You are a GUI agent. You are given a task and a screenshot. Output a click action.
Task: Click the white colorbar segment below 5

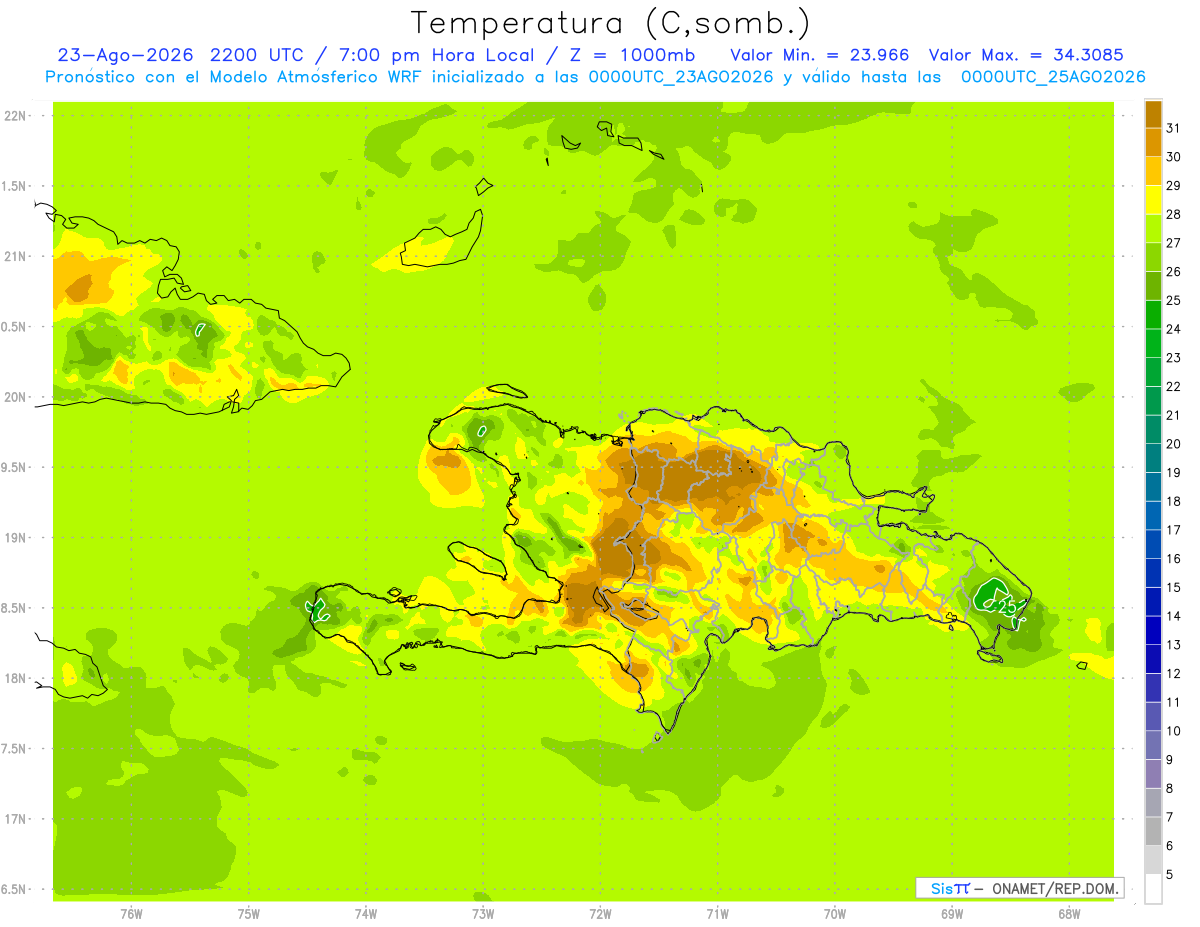click(1153, 888)
